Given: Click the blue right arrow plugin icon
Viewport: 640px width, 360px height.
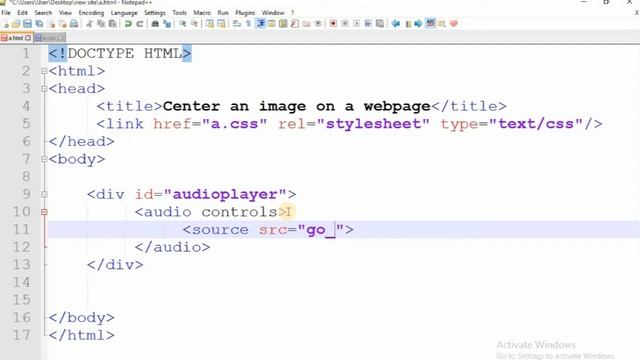Looking at the screenshot, I should click(418, 24).
